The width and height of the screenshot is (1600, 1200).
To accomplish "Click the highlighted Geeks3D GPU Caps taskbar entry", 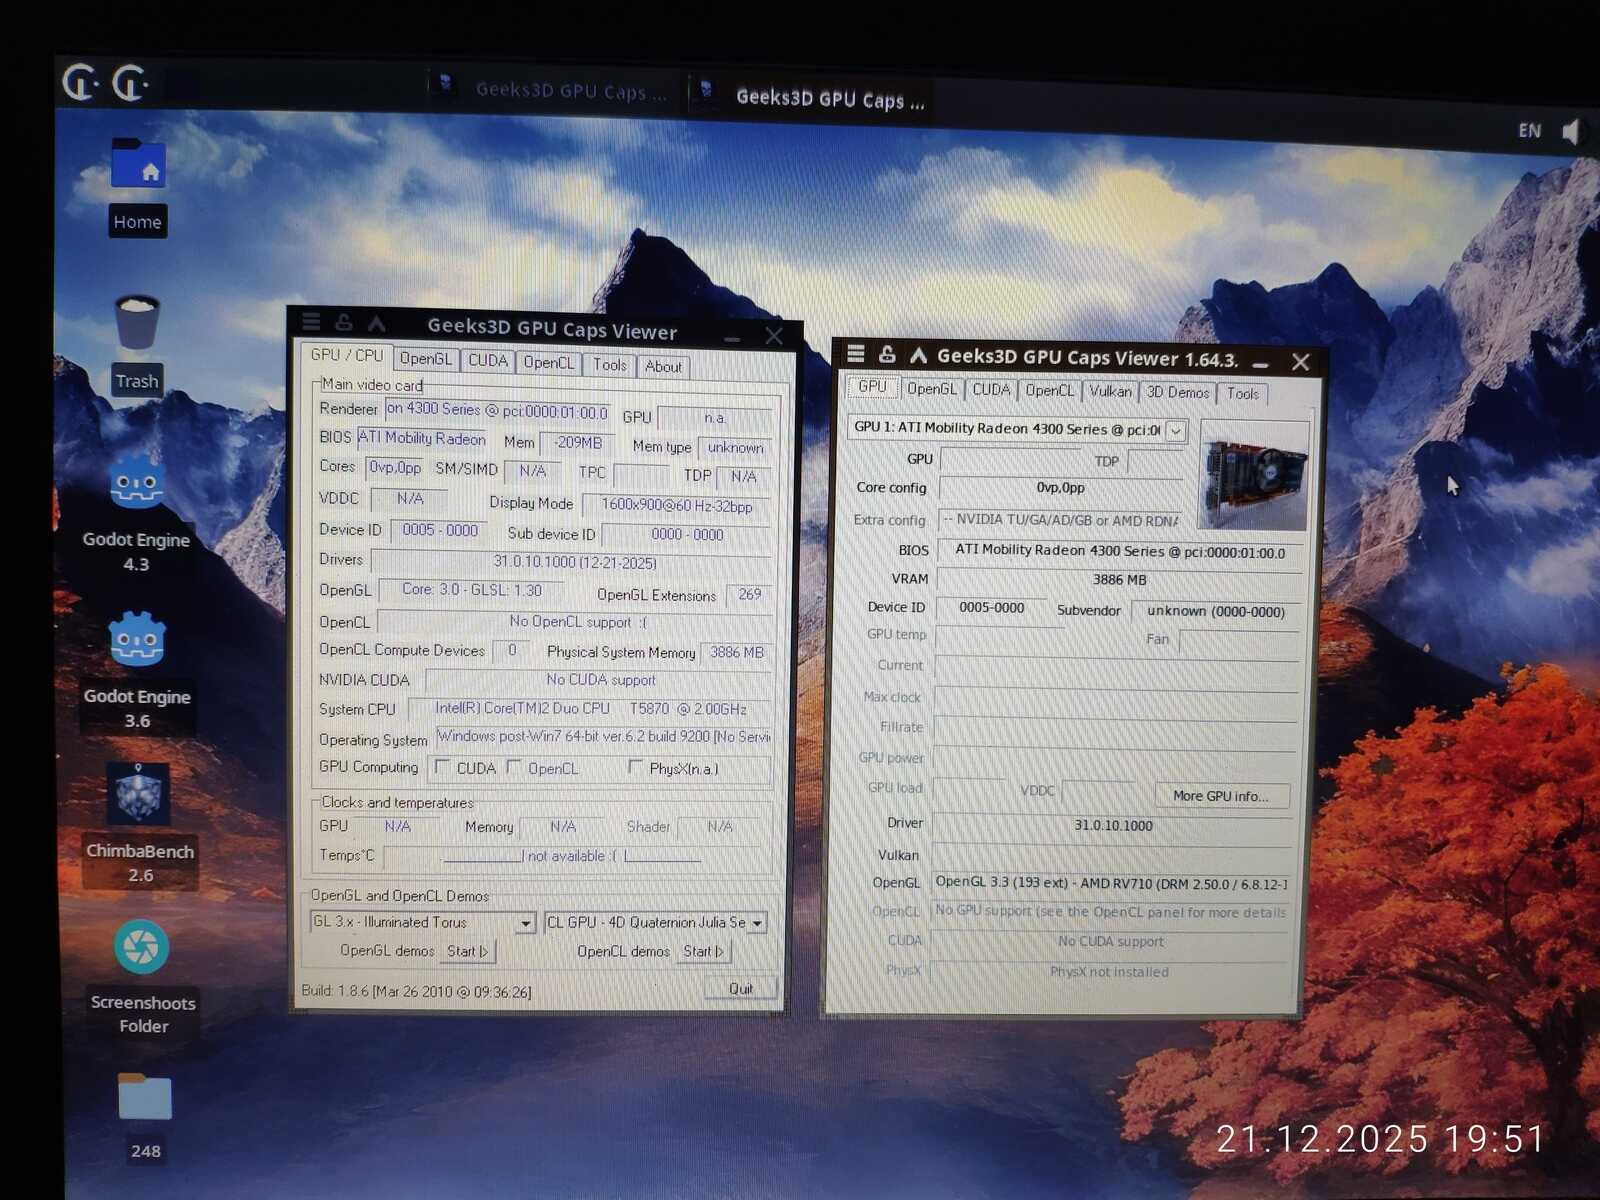I will click(812, 98).
